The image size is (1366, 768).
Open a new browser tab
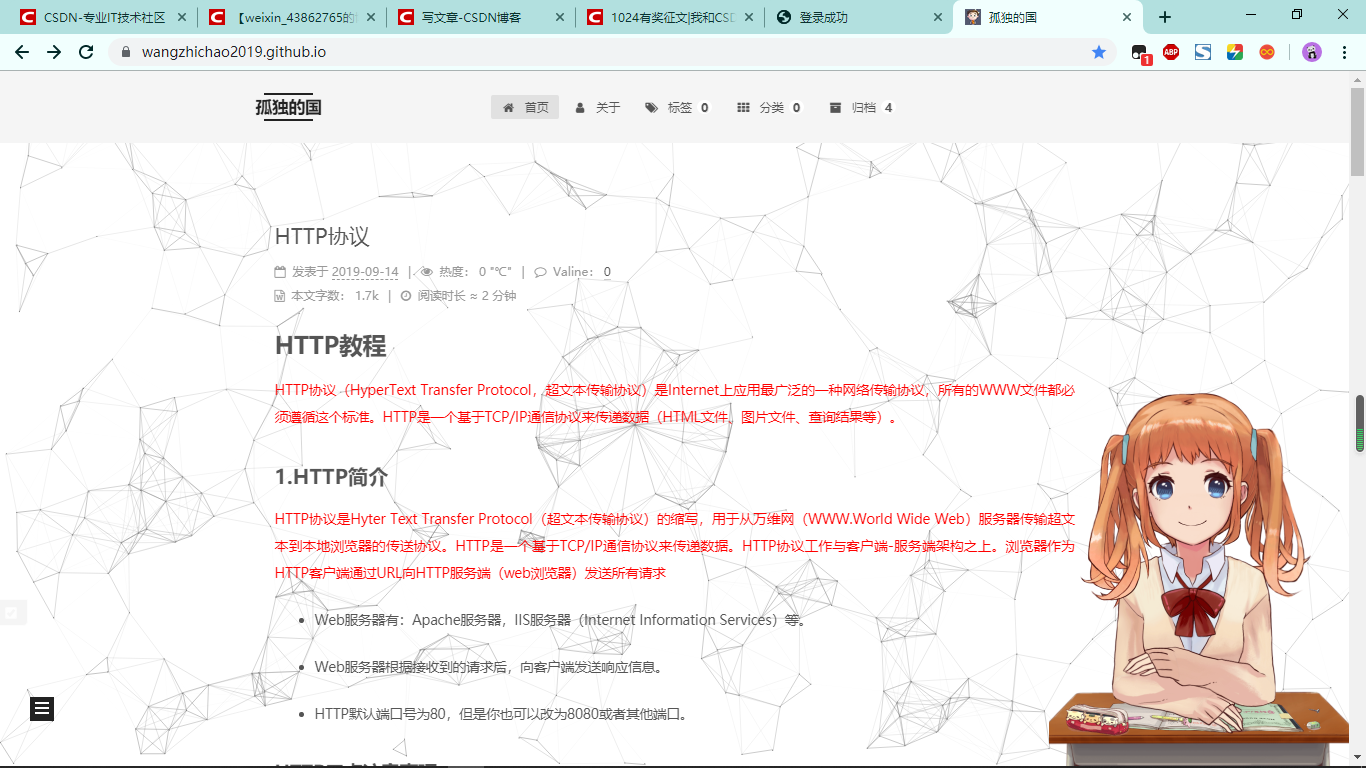(x=1164, y=17)
